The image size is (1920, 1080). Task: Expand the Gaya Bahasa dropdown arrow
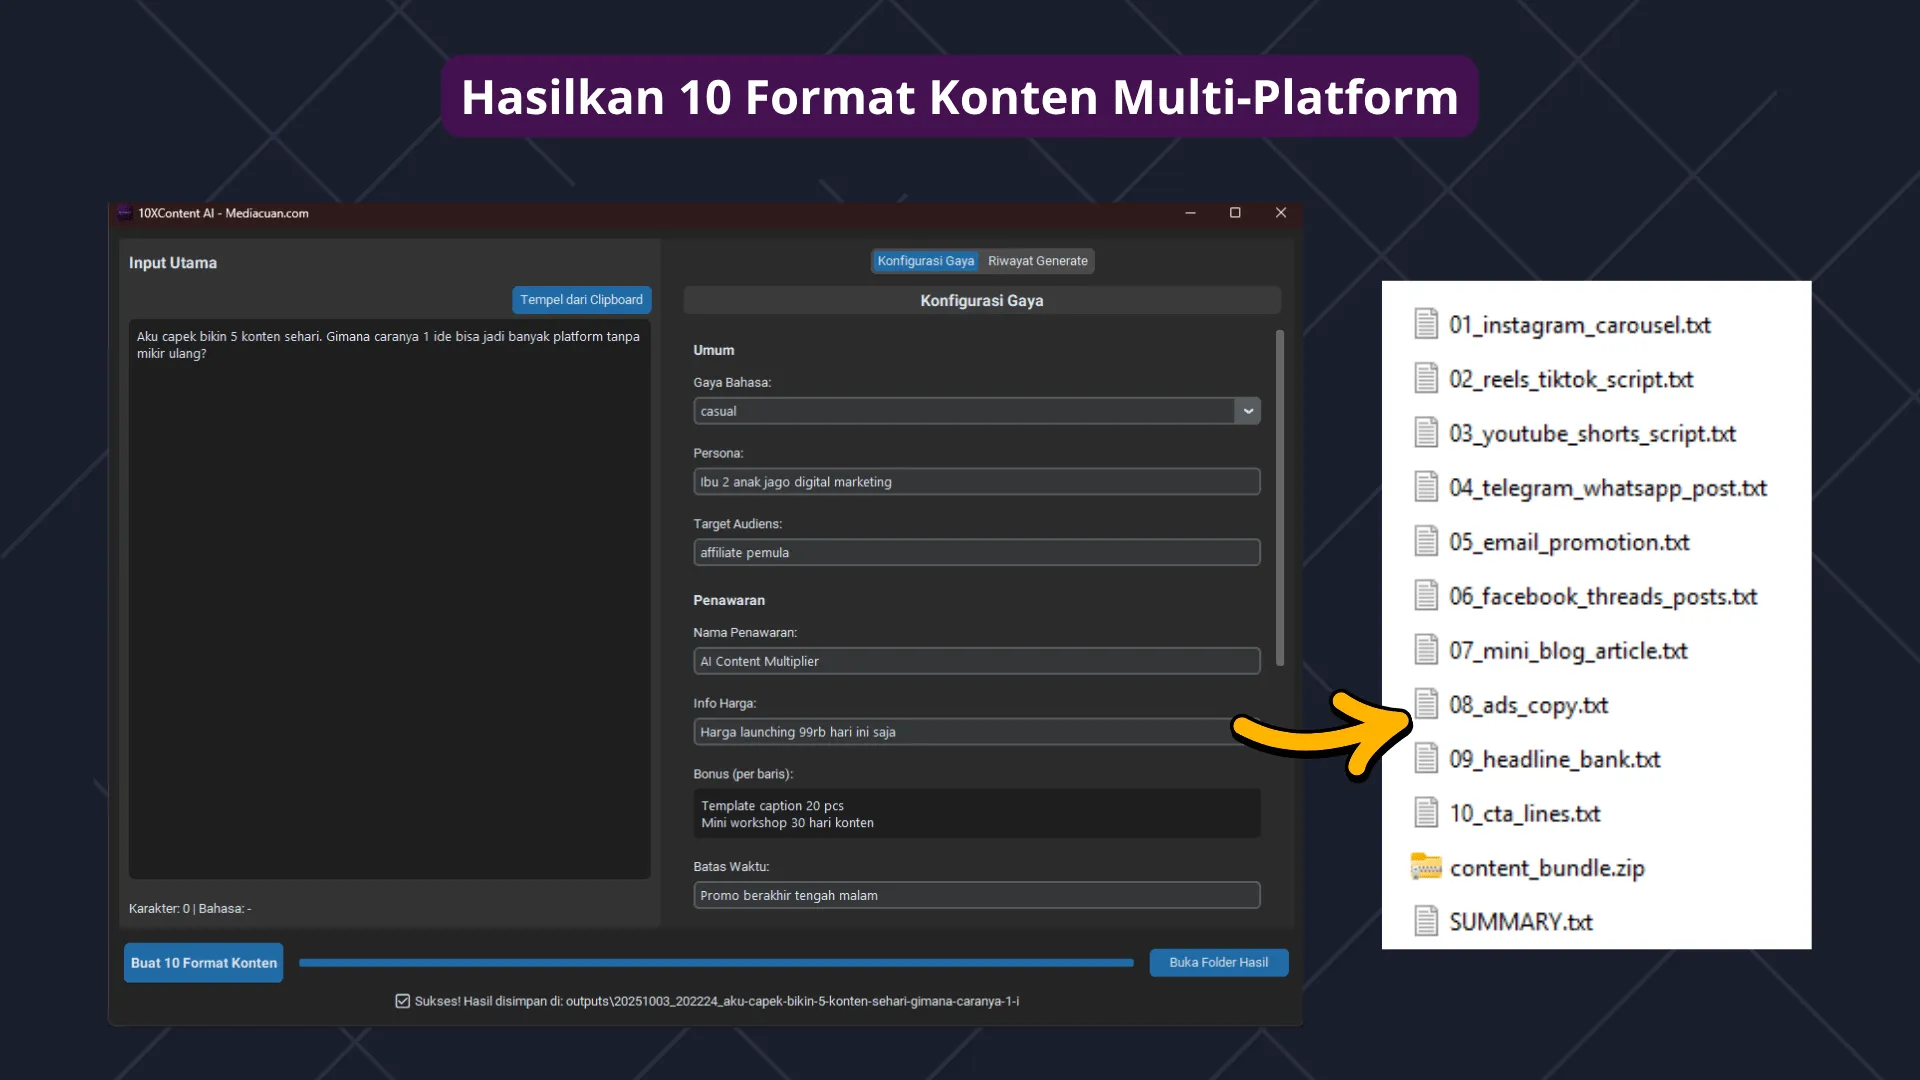point(1247,411)
